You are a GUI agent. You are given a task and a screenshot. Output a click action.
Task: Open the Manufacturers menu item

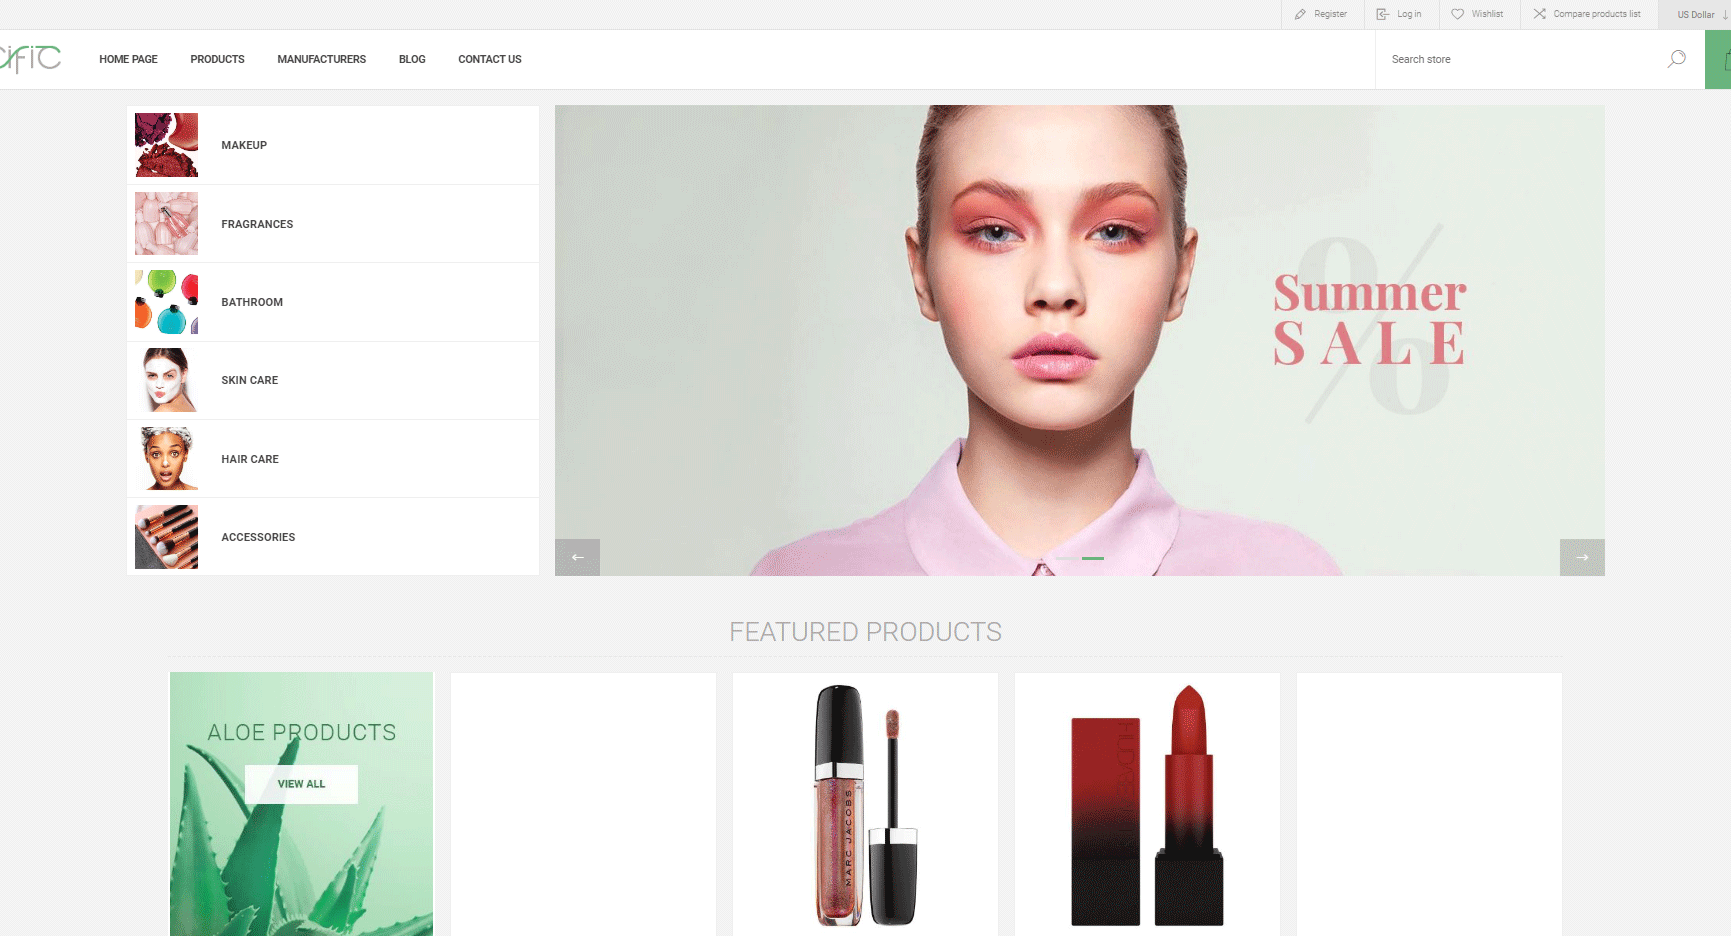321,59
